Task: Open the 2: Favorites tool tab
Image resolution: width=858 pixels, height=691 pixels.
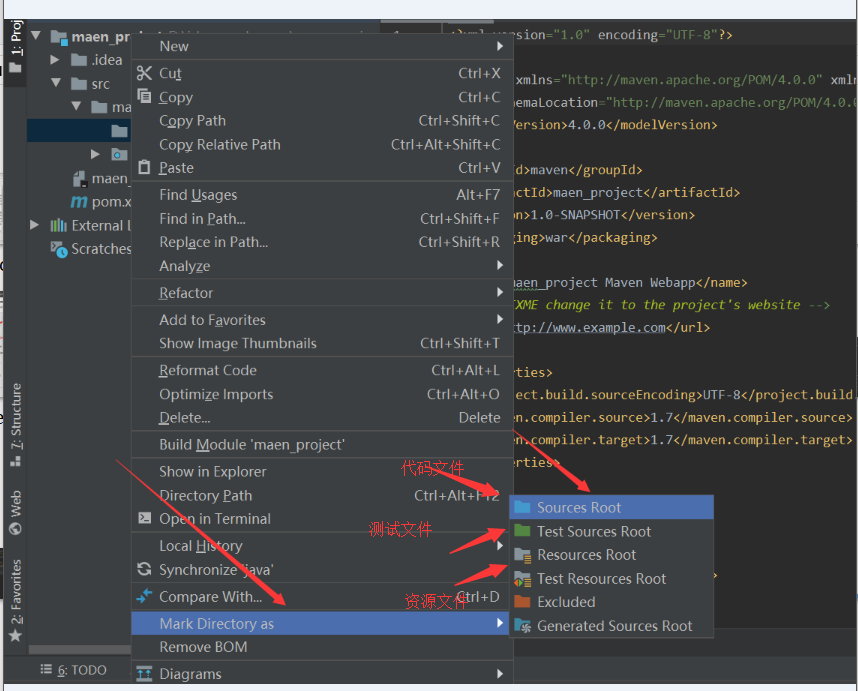Action: point(15,600)
